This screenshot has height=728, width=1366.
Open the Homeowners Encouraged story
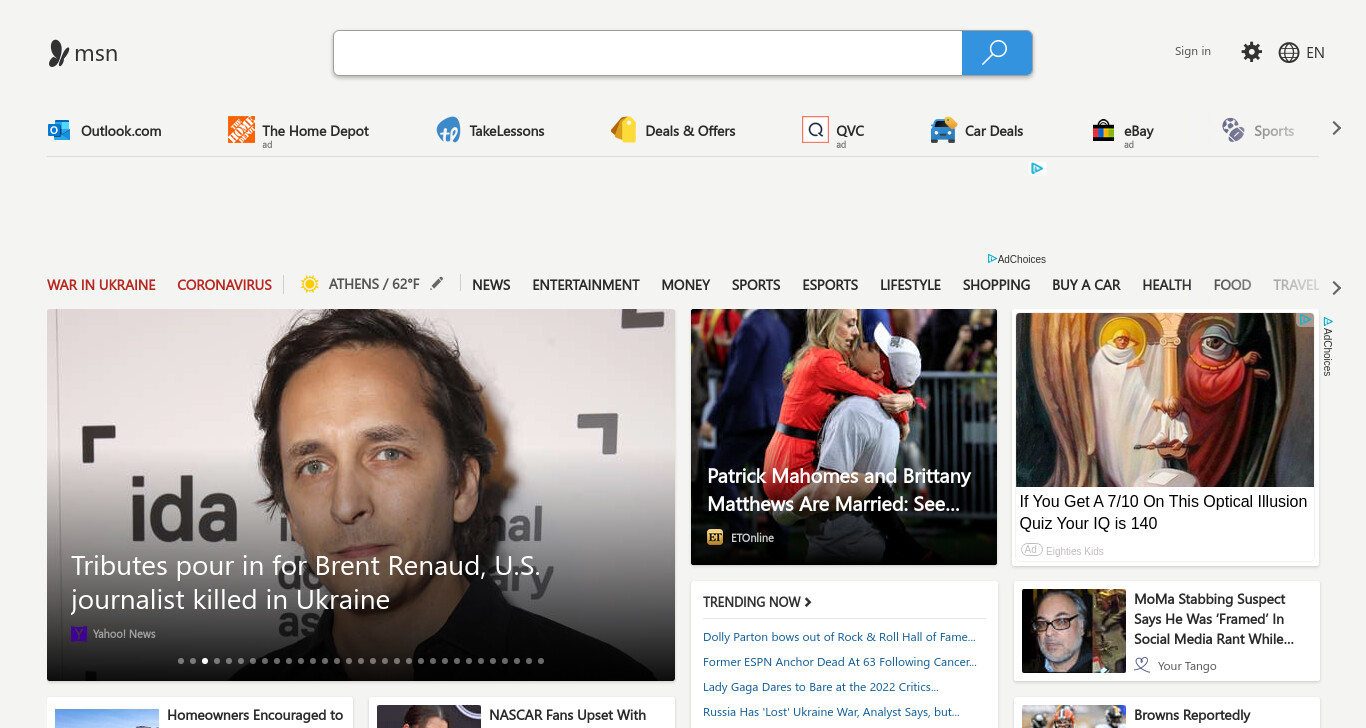pos(255,715)
